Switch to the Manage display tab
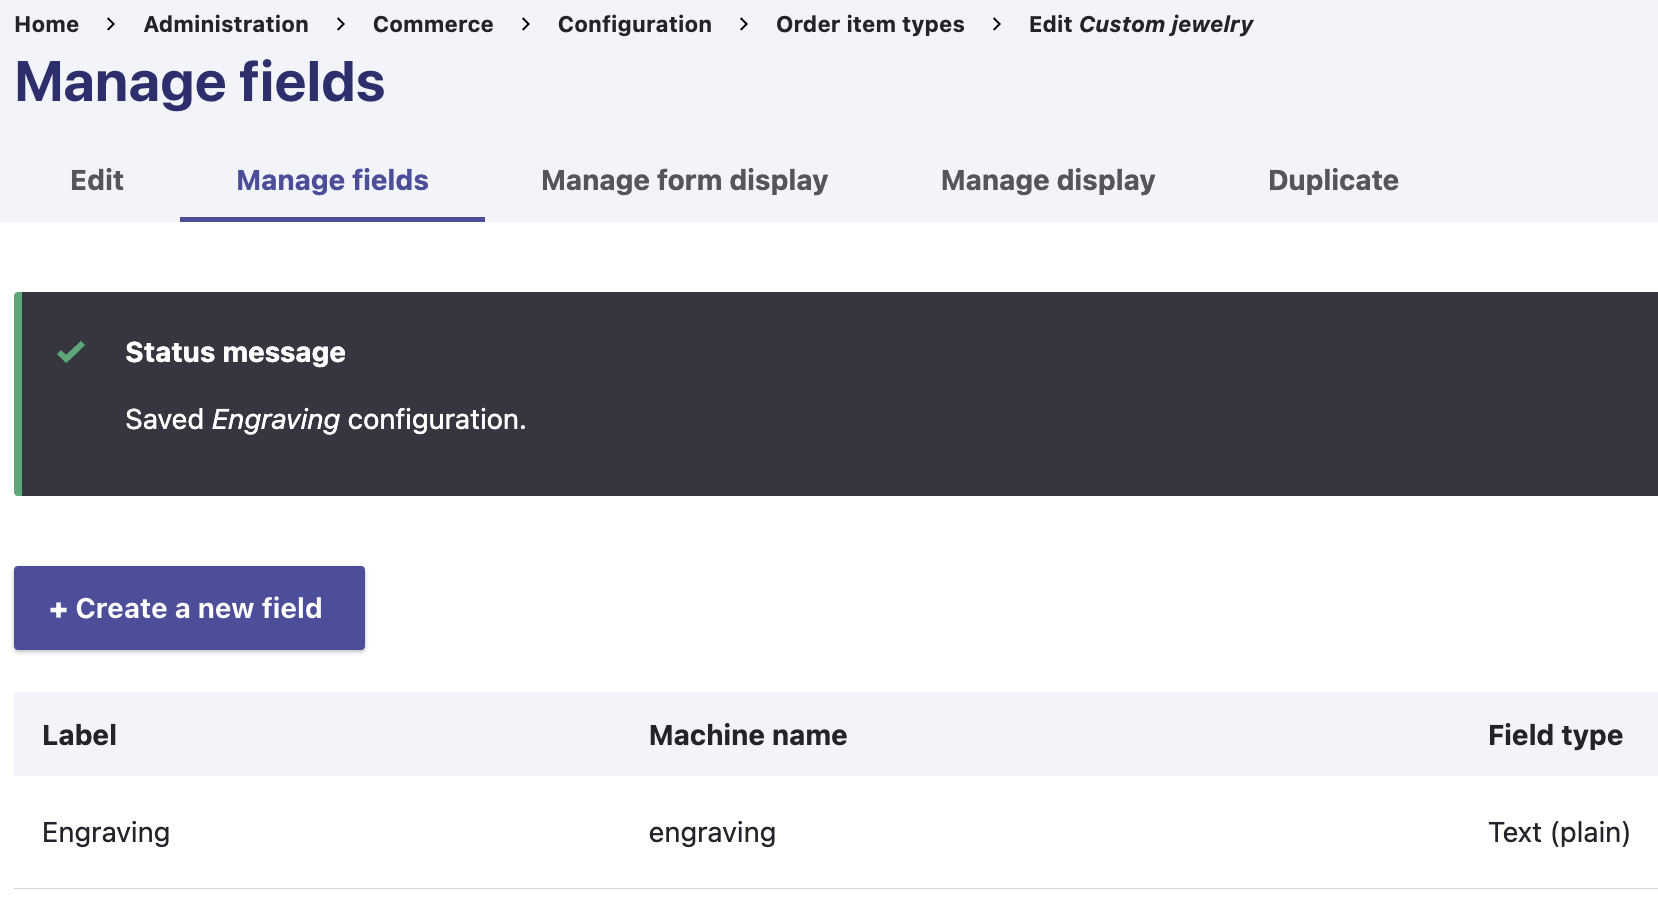The image size is (1658, 904). pos(1048,180)
